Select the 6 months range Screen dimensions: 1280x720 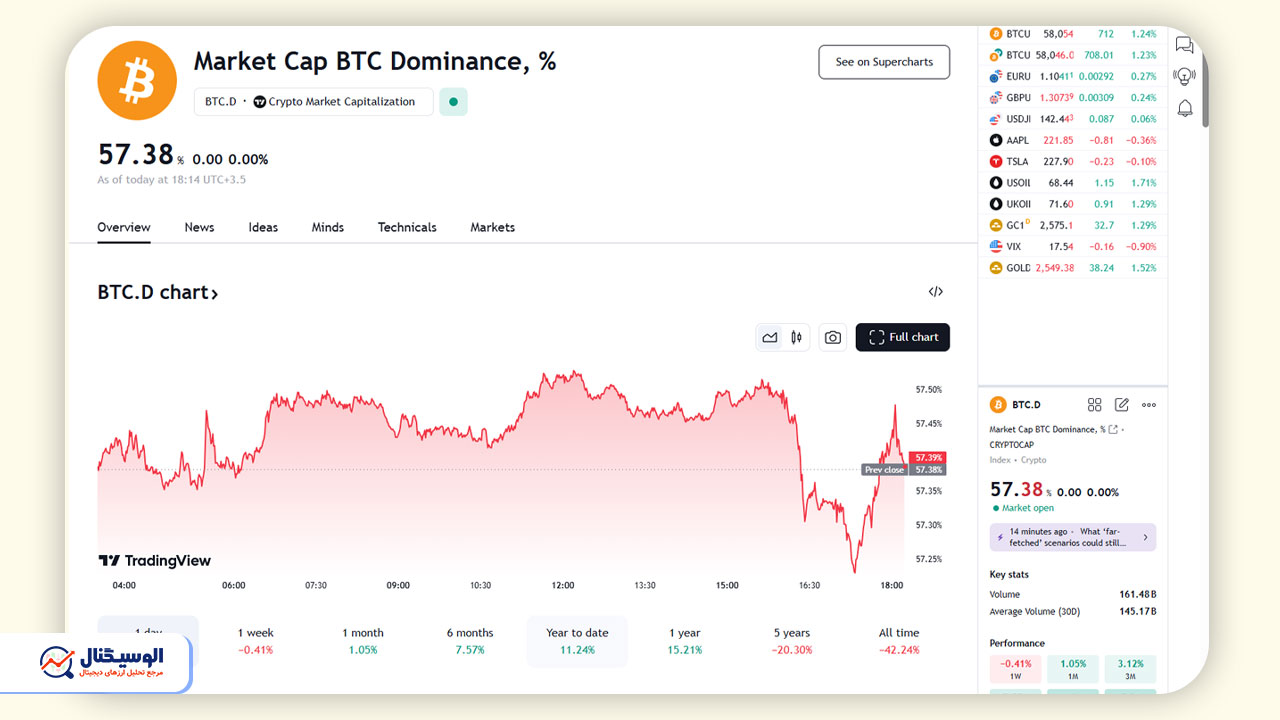[470, 641]
